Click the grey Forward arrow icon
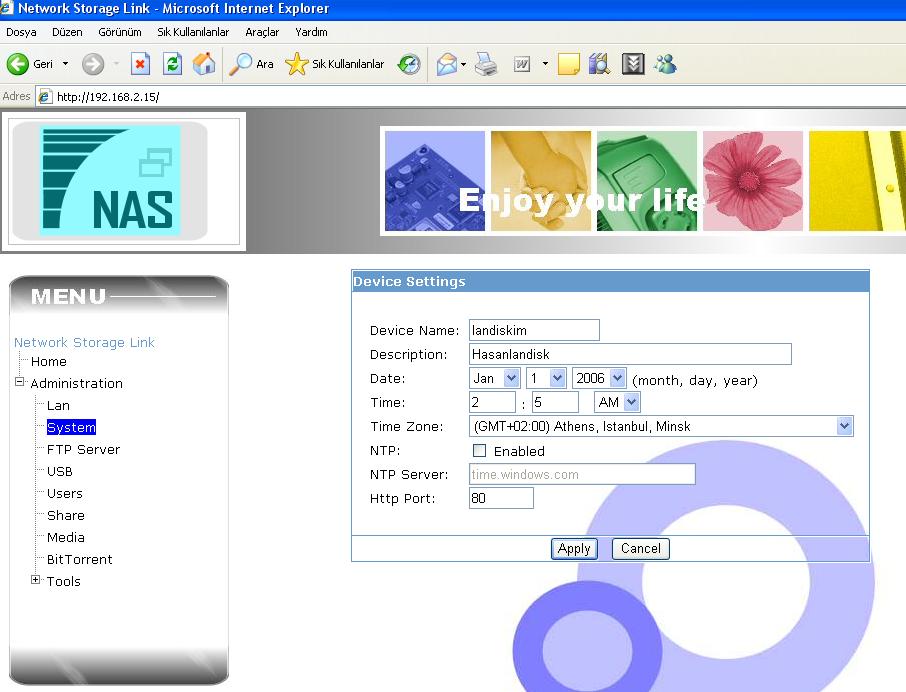 [x=92, y=64]
